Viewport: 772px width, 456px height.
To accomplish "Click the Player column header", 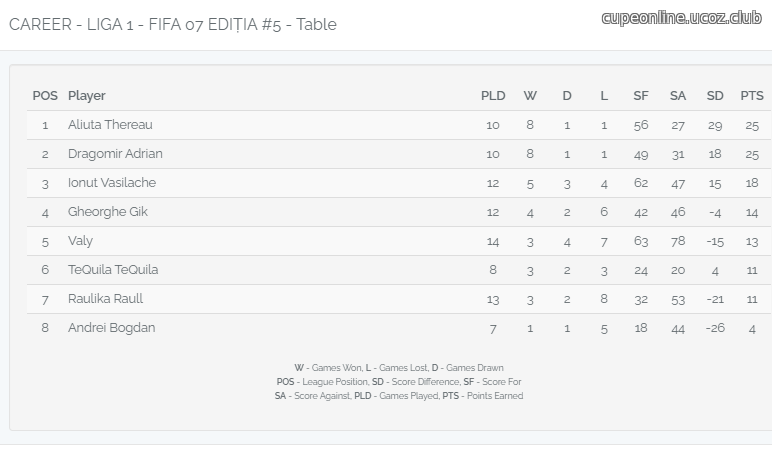I will pos(87,96).
